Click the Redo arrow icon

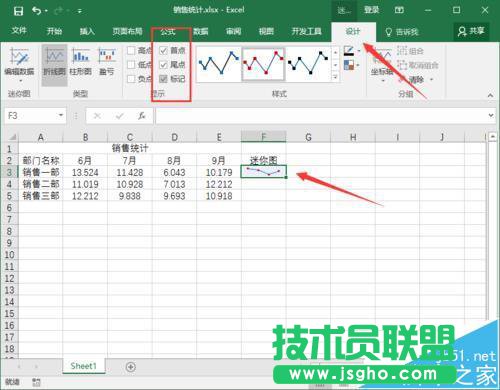59,11
